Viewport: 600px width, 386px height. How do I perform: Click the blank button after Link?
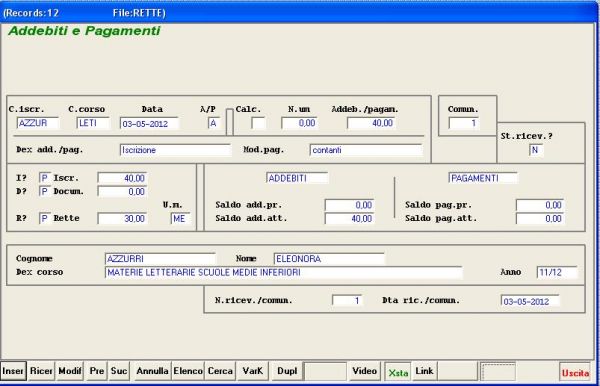(x=458, y=371)
